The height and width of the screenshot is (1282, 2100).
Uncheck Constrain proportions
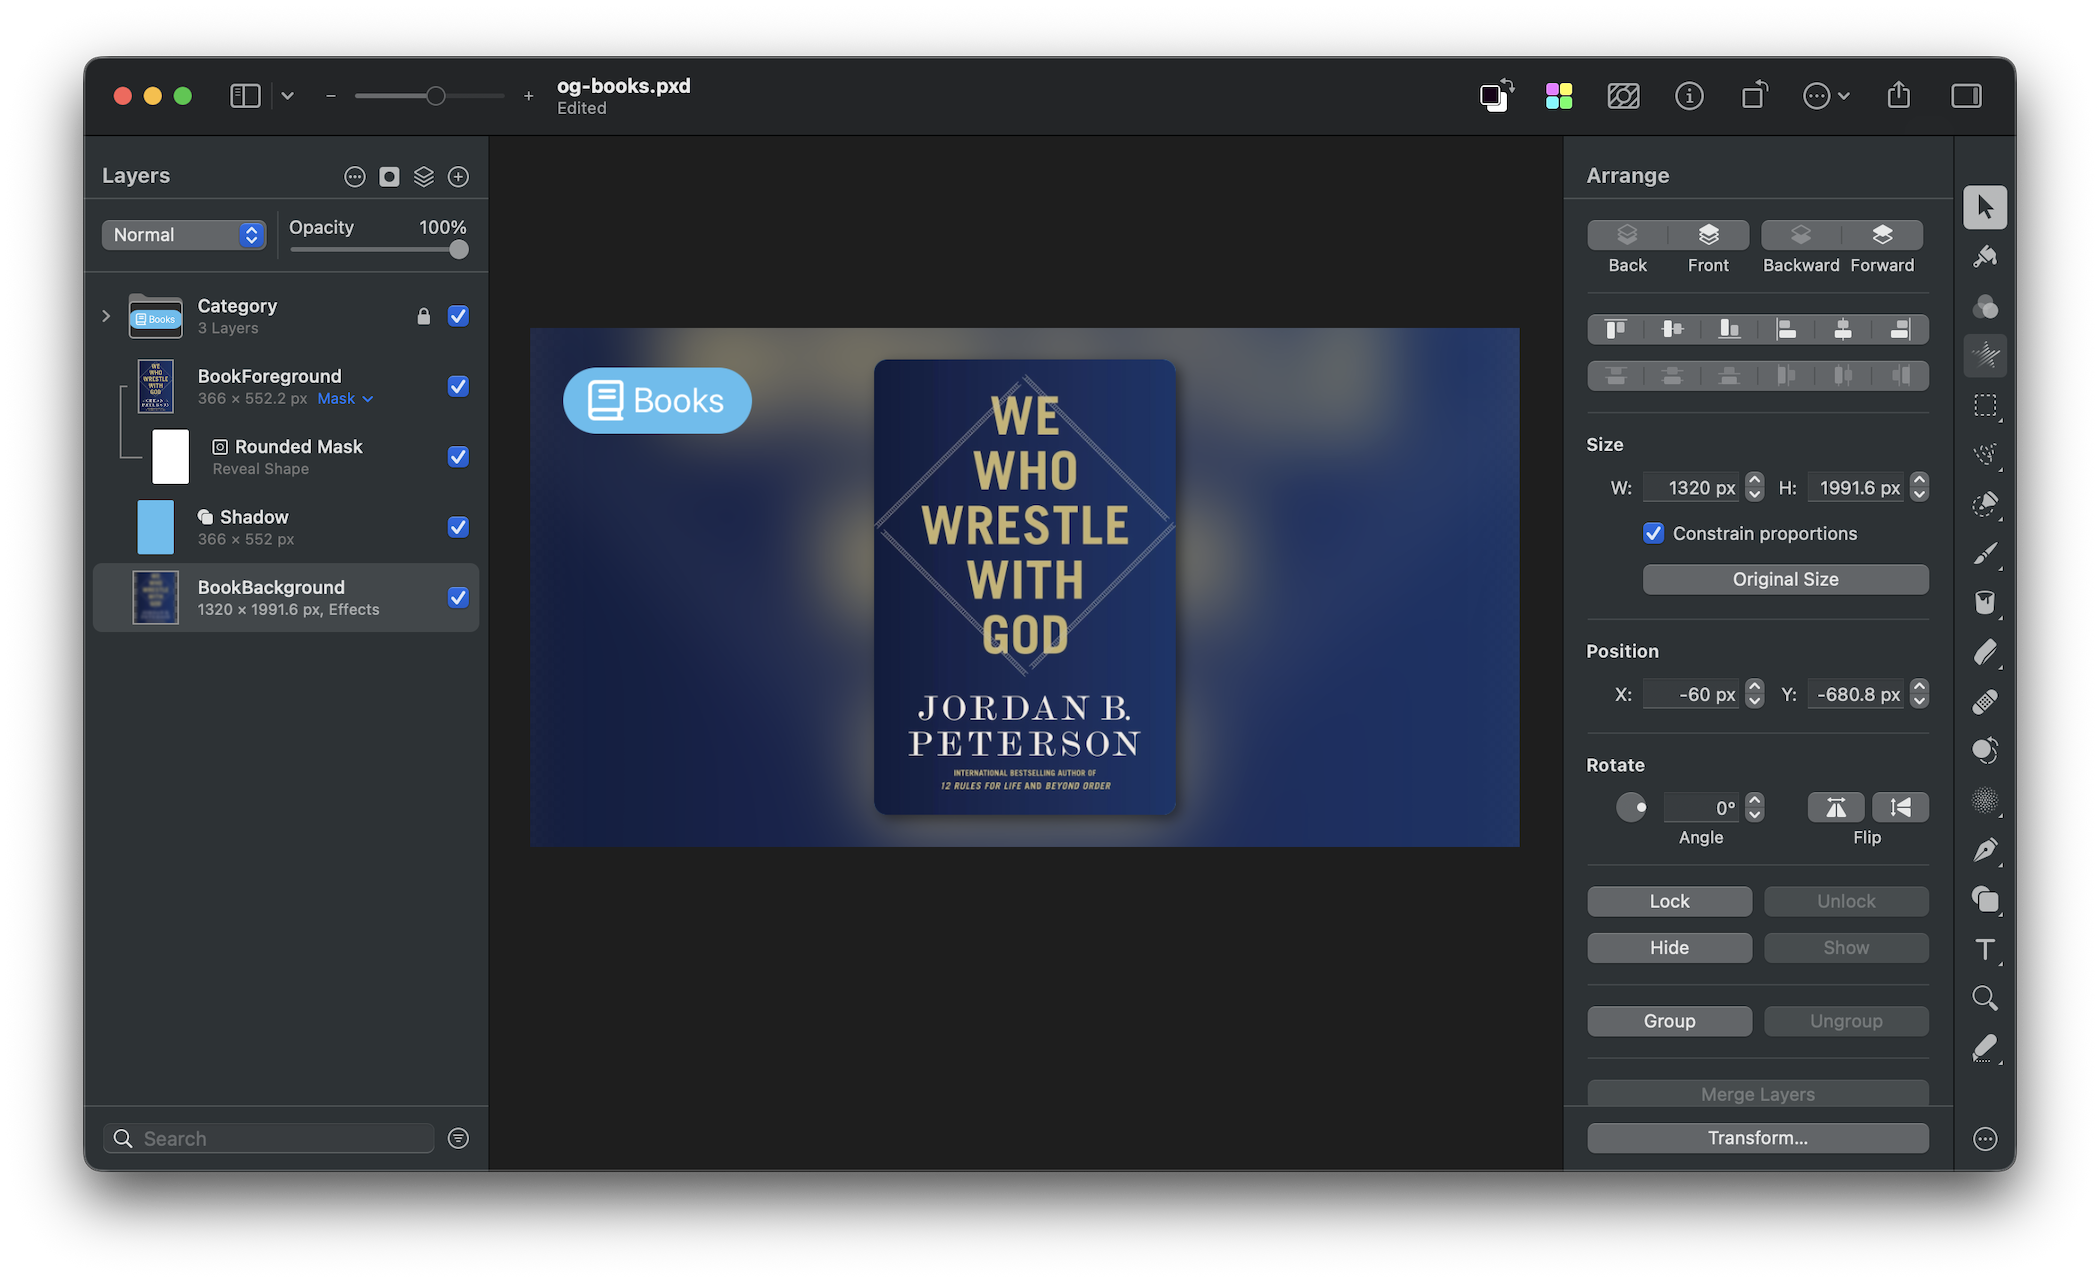point(1653,533)
